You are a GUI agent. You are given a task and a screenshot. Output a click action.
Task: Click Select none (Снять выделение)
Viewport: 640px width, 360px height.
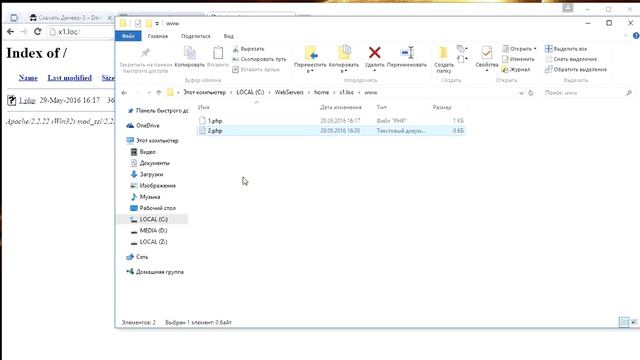pyautogui.click(x=571, y=59)
